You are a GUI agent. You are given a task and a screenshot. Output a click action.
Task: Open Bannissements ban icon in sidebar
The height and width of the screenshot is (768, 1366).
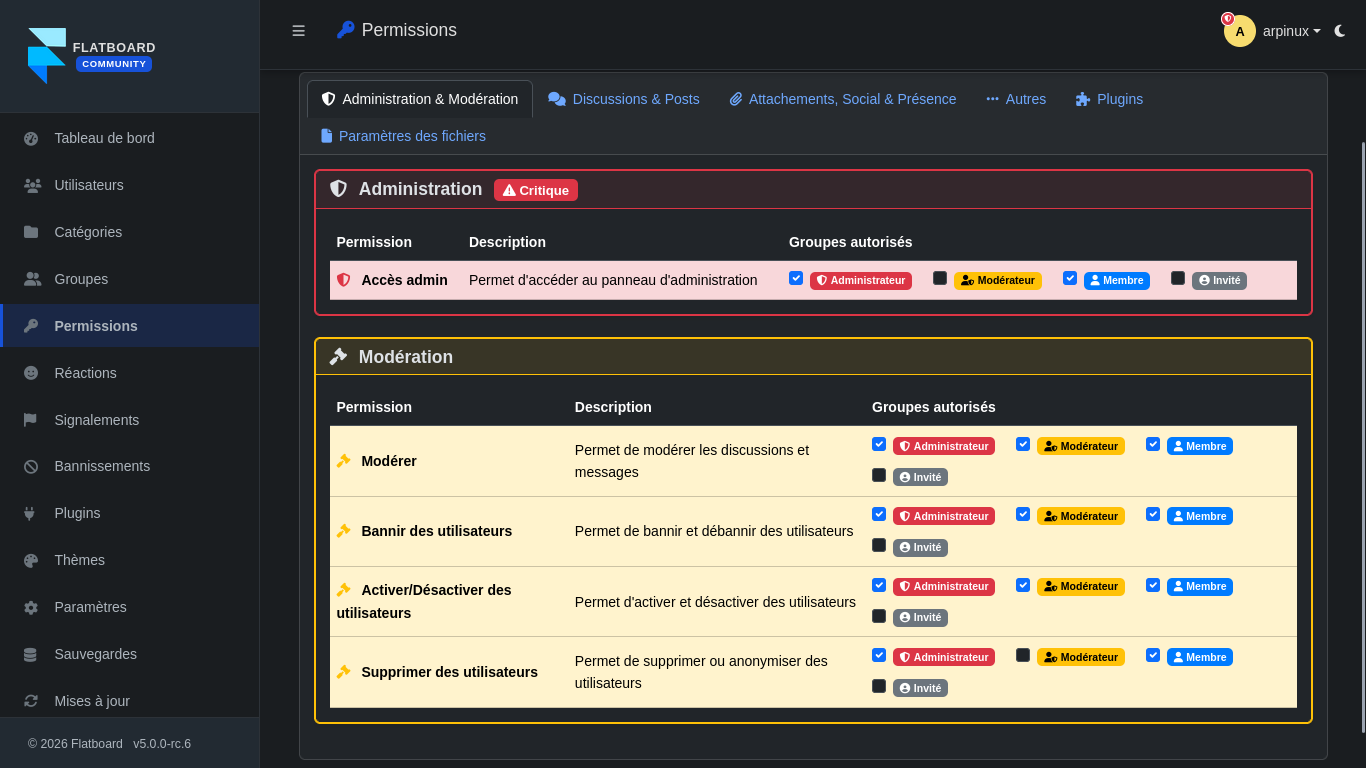click(x=31, y=467)
